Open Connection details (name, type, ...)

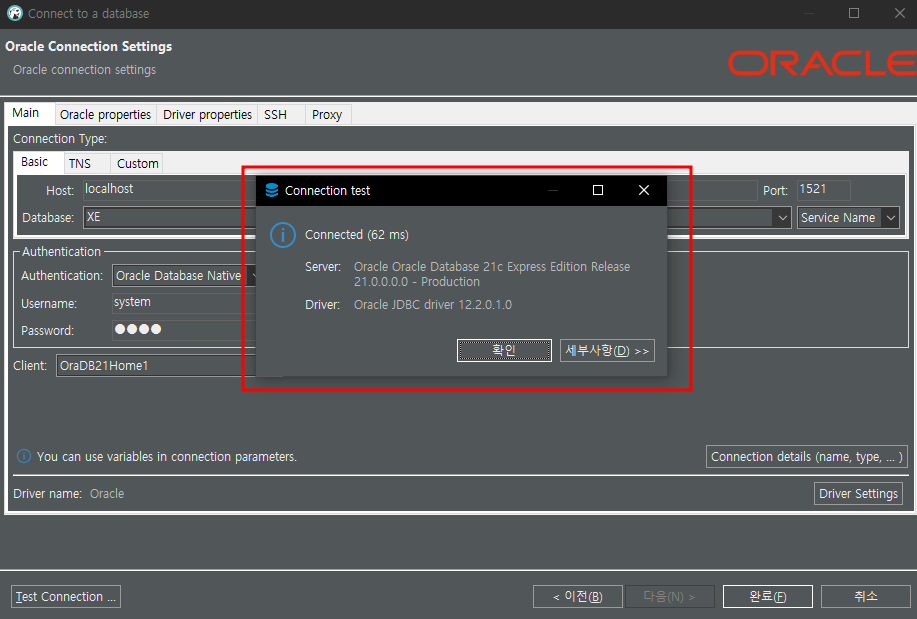(x=806, y=457)
